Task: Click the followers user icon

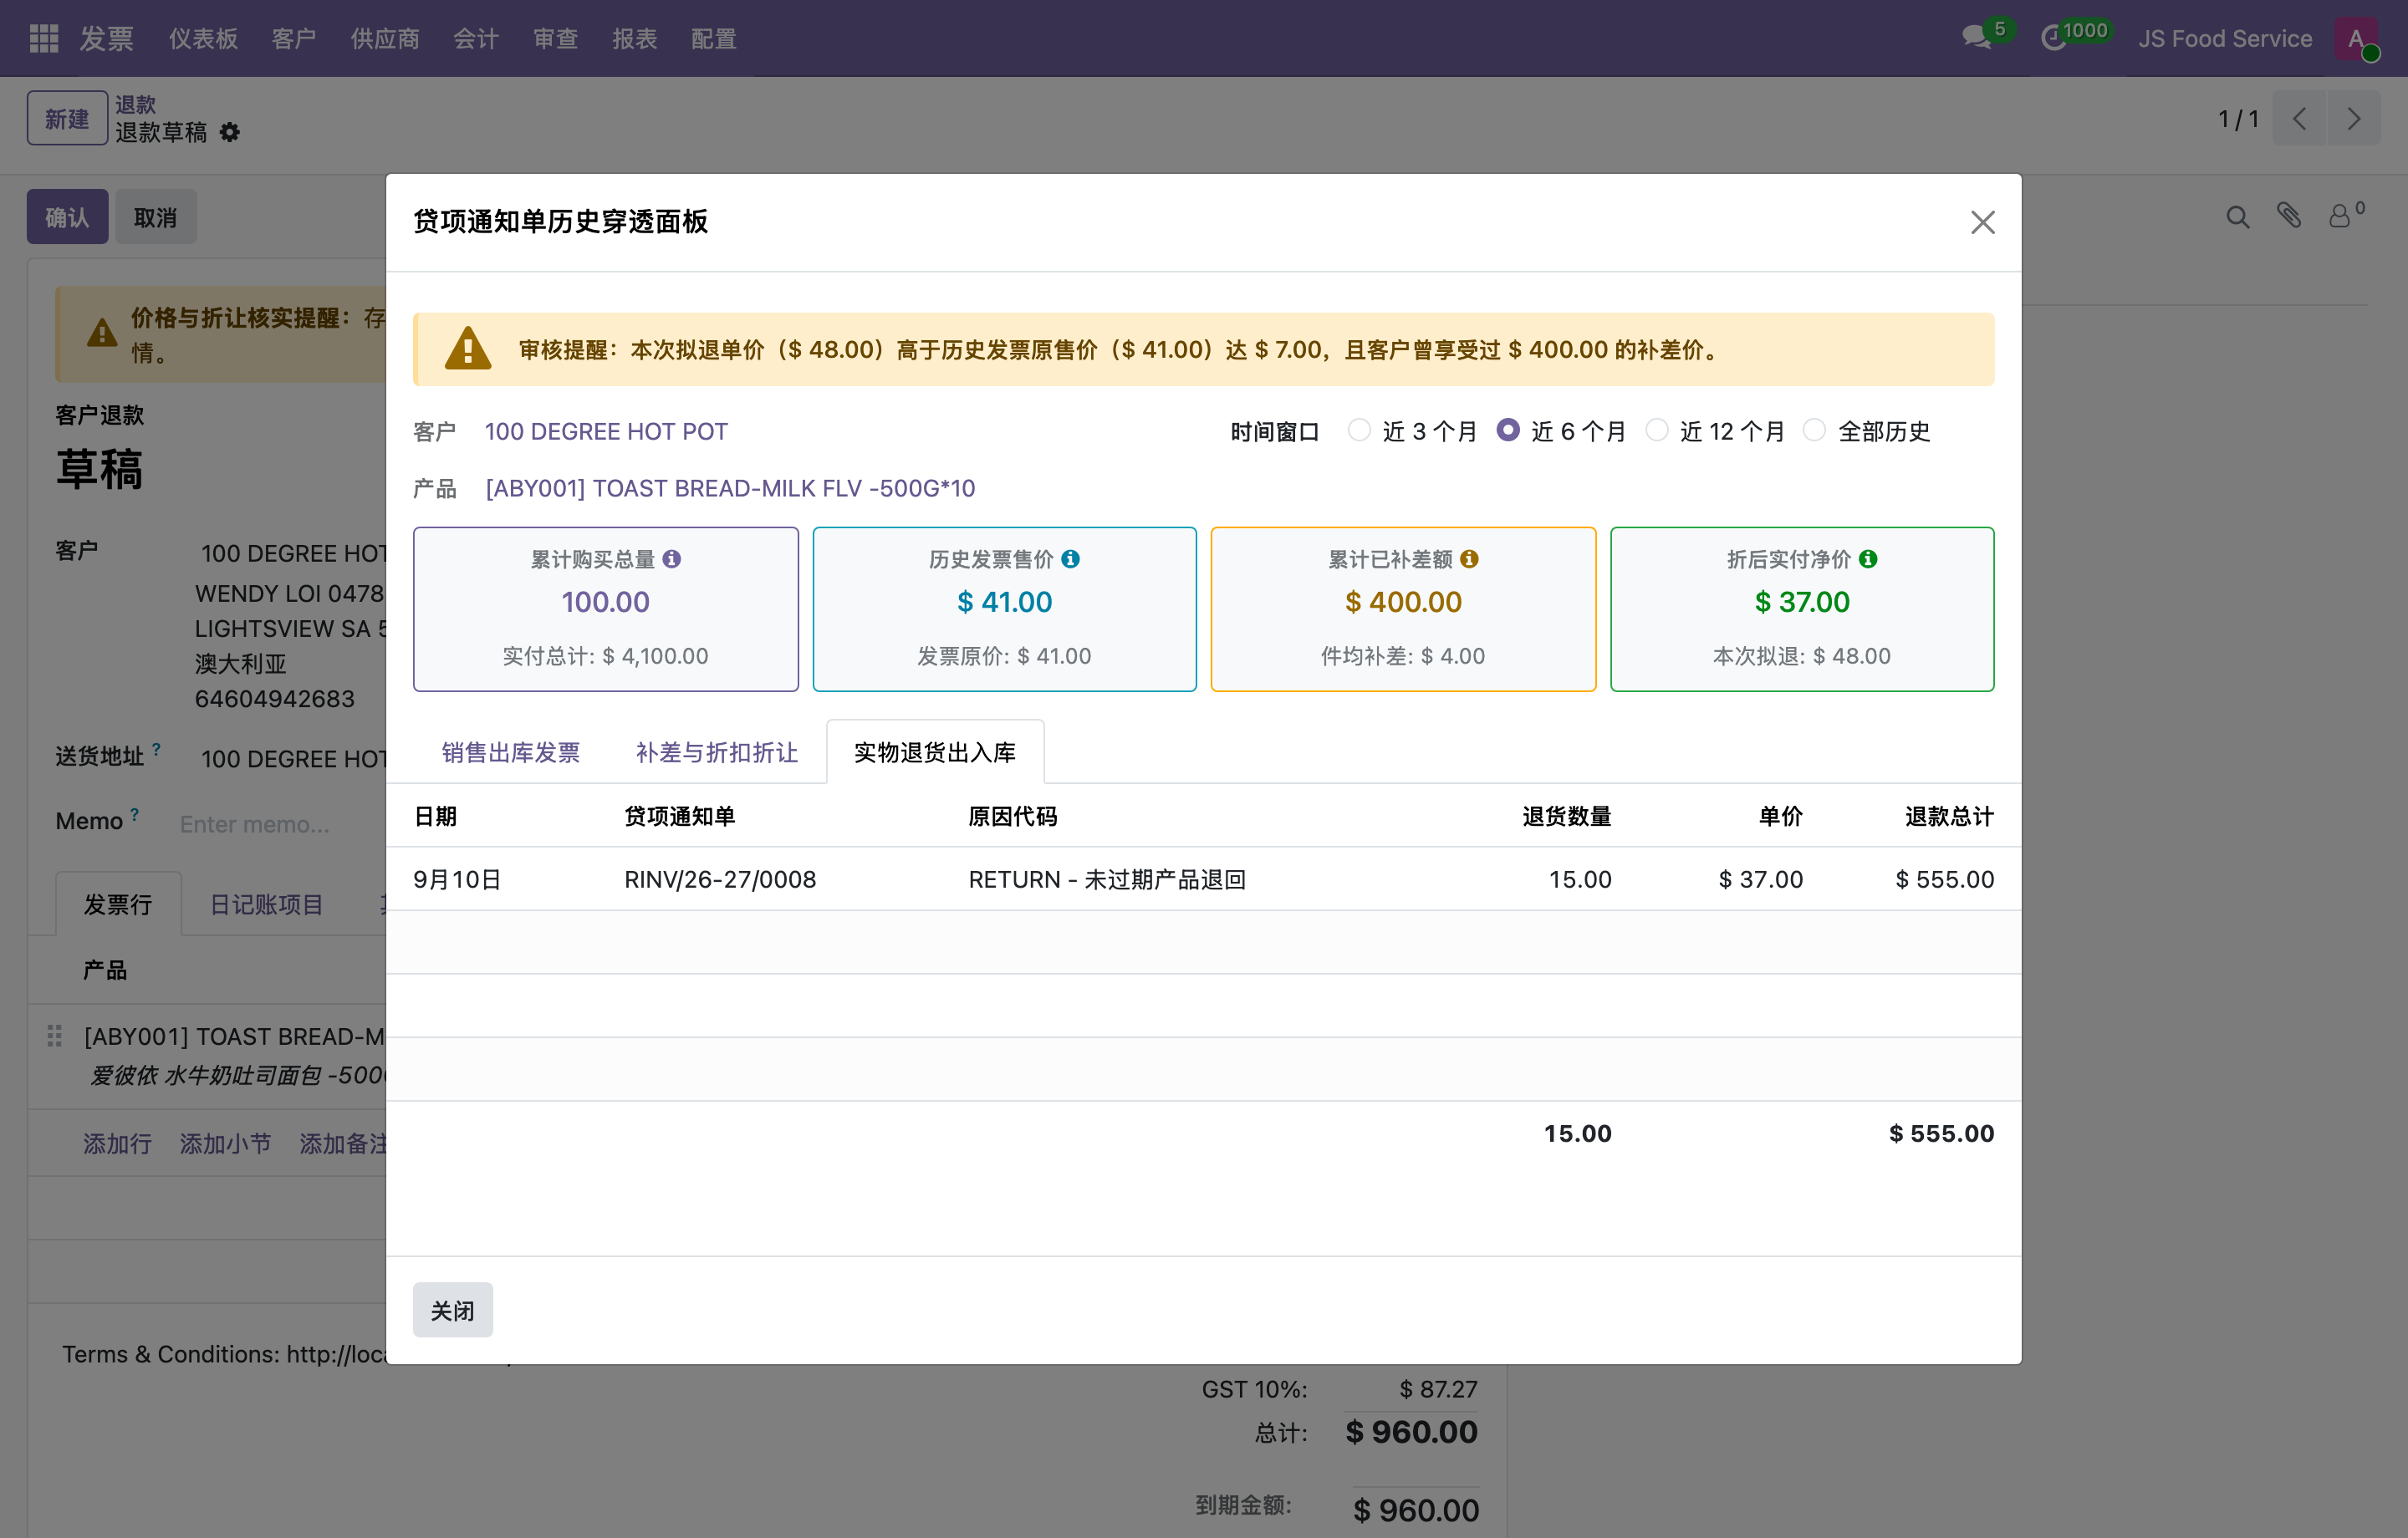Action: (x=2339, y=216)
